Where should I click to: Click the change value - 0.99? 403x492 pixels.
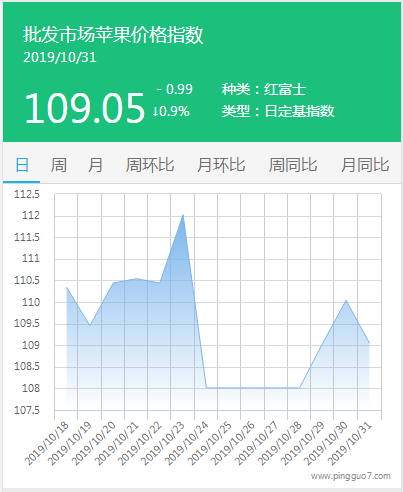(x=175, y=89)
